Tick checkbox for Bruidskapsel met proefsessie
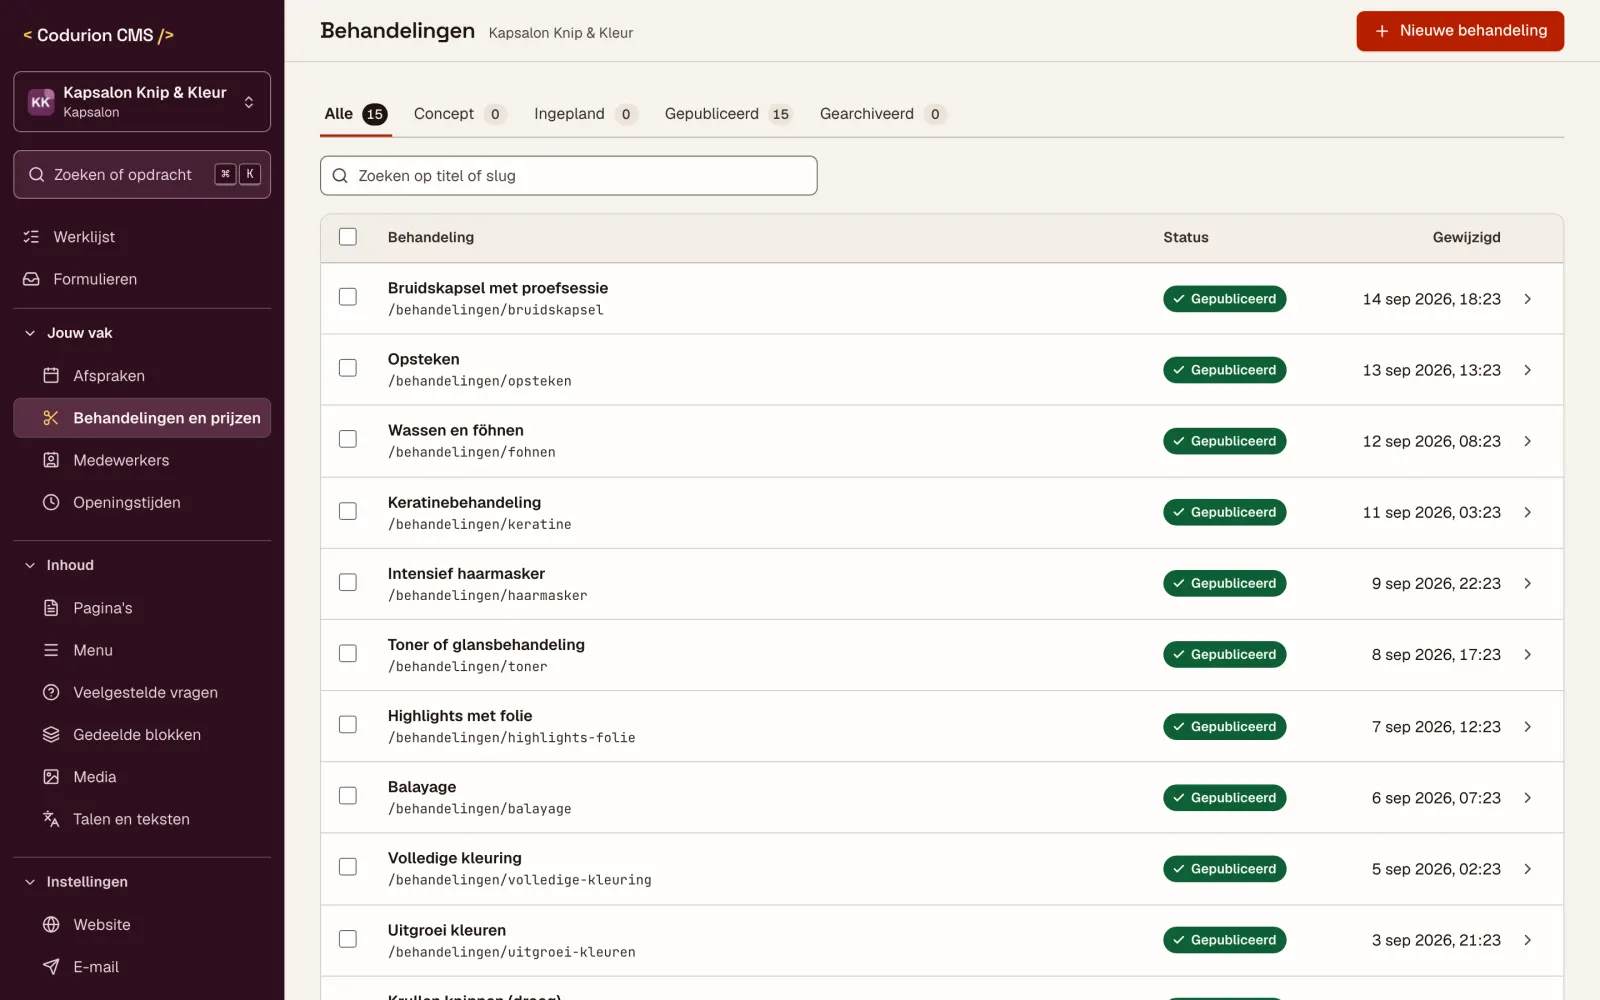The height and width of the screenshot is (1000, 1600). coord(348,297)
